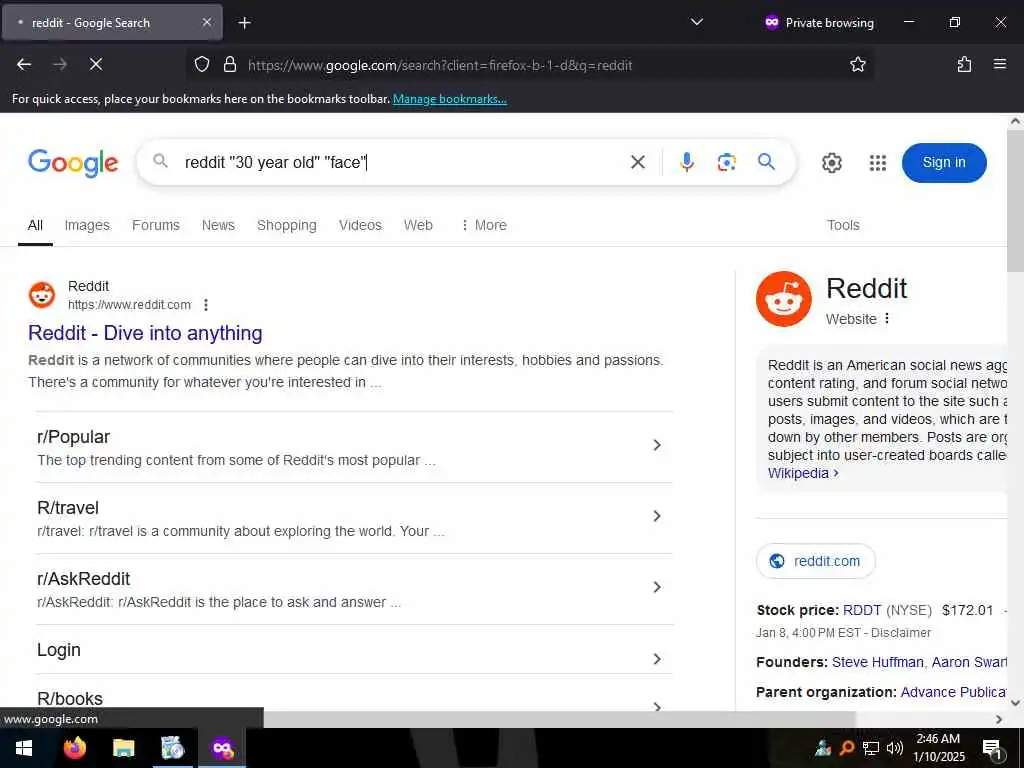The height and width of the screenshot is (768, 1024).
Task: Open Reddit - Dive into anything link
Action: tap(145, 333)
